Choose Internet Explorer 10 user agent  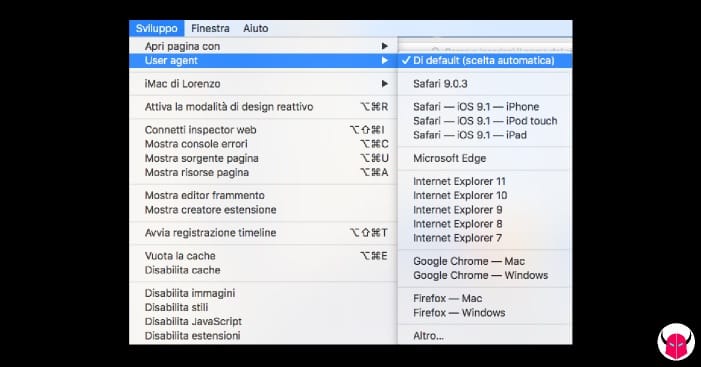[485, 195]
